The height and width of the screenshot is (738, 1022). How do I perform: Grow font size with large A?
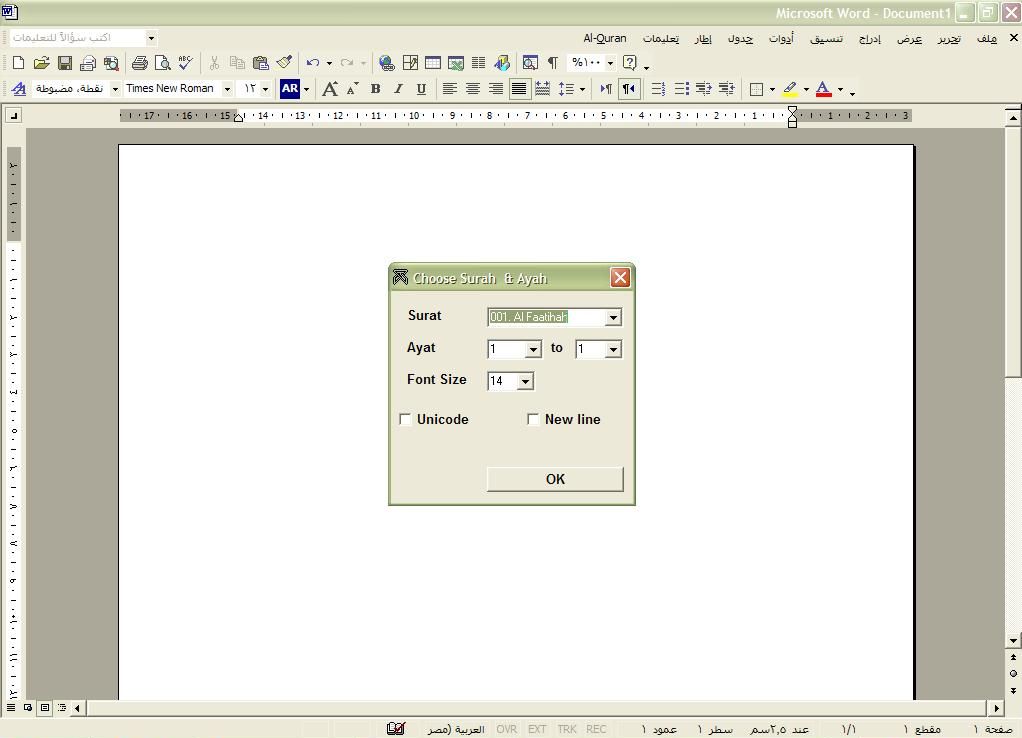(330, 89)
